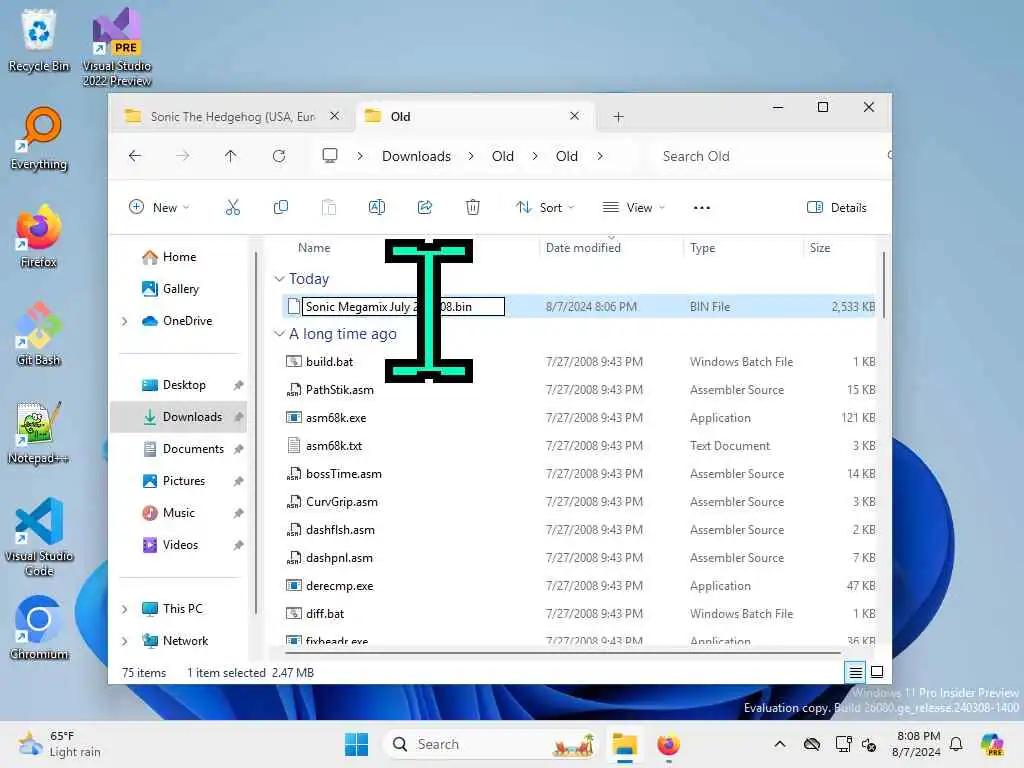
Task: Click the file list vertical scrollbar
Action: pyautogui.click(x=884, y=285)
